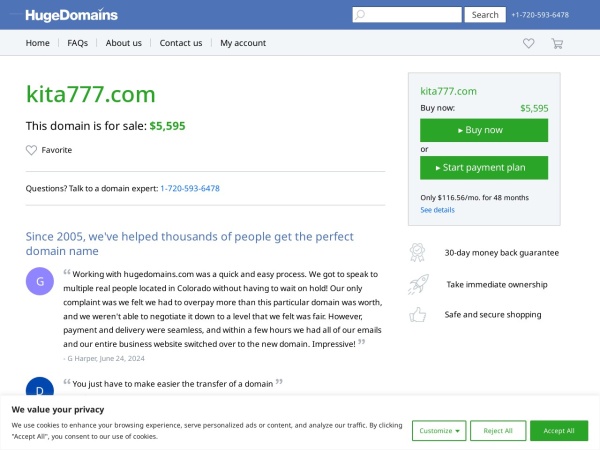The width and height of the screenshot is (600, 450).
Task: Click the Start payment plan button
Action: [484, 168]
